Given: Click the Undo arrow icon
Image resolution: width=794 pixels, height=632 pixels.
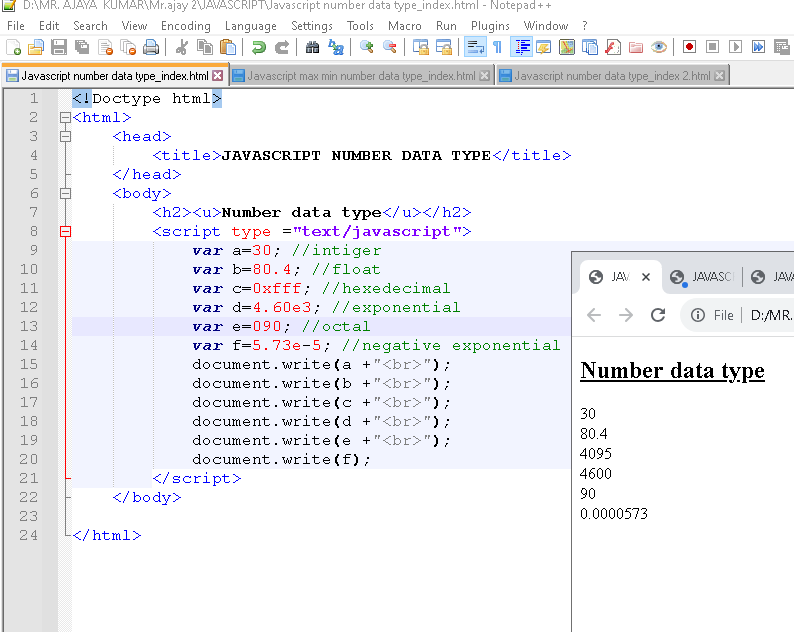Looking at the screenshot, I should 259,47.
